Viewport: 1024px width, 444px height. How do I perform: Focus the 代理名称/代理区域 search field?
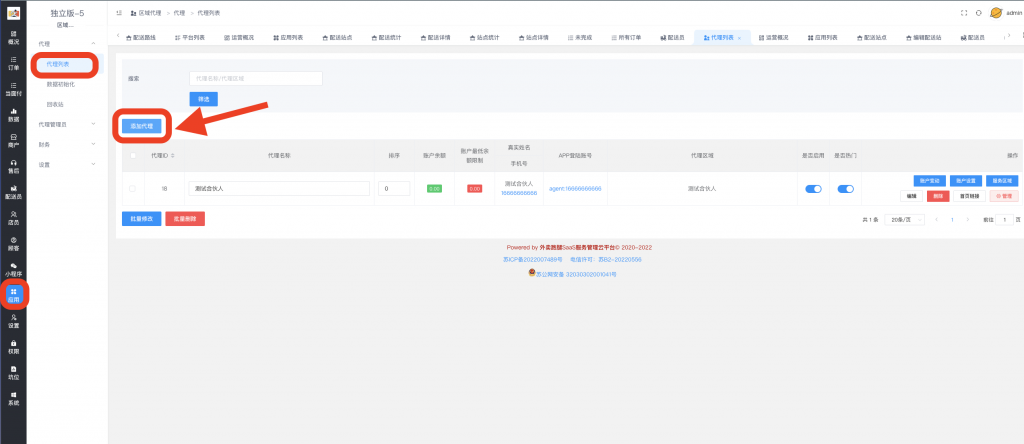tap(255, 78)
